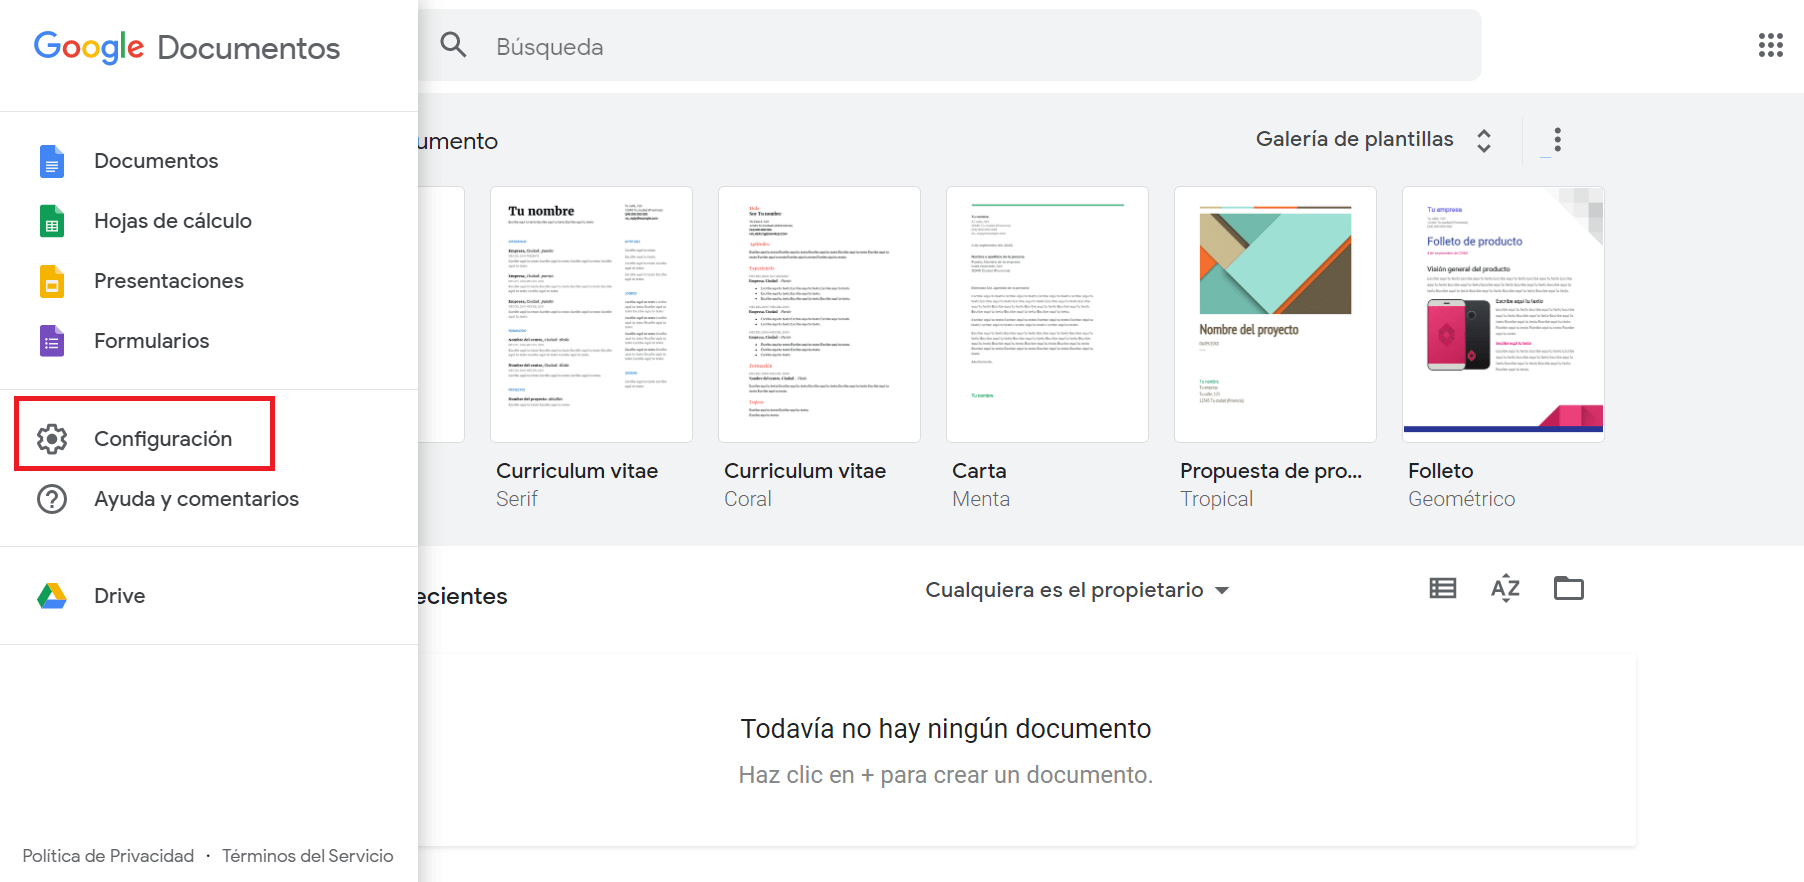Open the Términos del Servicio link
The width and height of the screenshot is (1804, 882).
tap(308, 856)
